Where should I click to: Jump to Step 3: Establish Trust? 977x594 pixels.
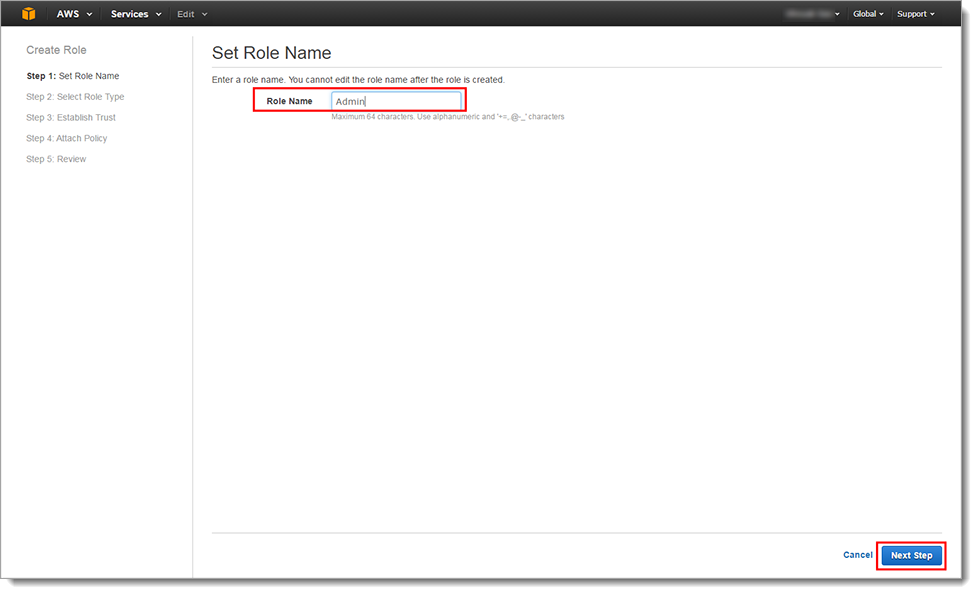(71, 118)
